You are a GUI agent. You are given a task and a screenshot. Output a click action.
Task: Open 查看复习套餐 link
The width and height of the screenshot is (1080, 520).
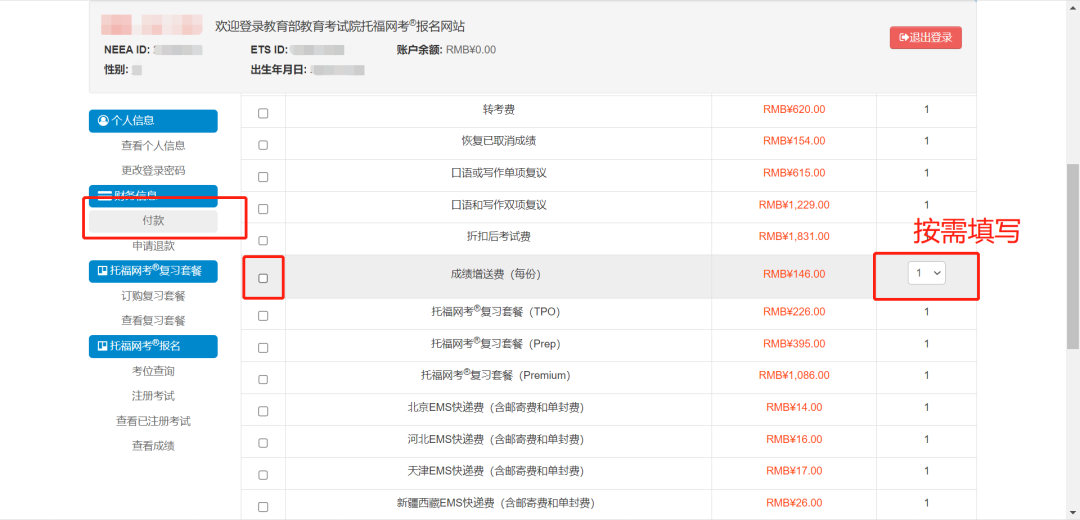[153, 321]
